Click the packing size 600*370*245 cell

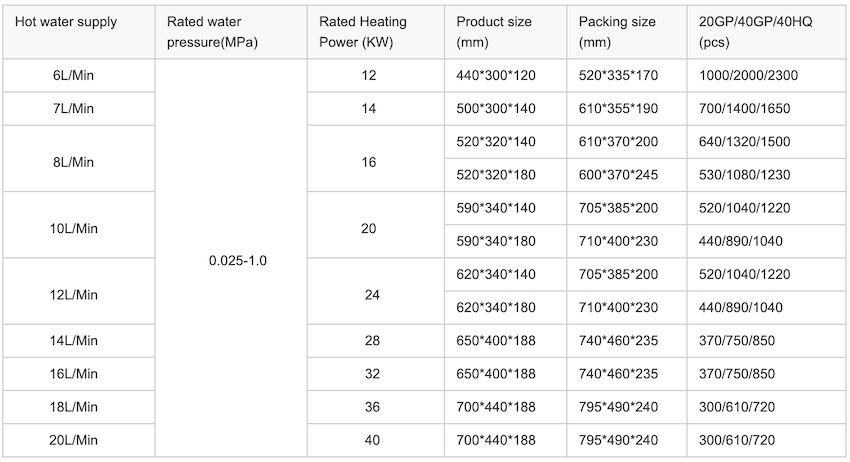pyautogui.click(x=618, y=174)
